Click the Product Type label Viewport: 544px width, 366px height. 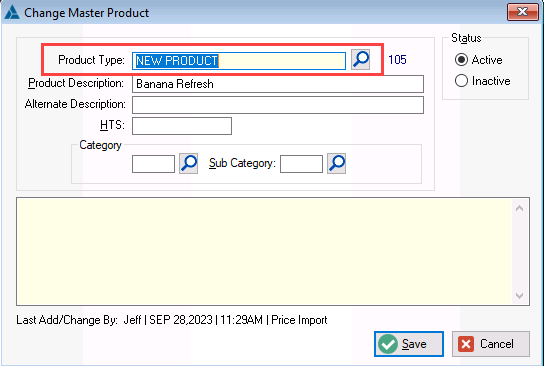tap(91, 60)
